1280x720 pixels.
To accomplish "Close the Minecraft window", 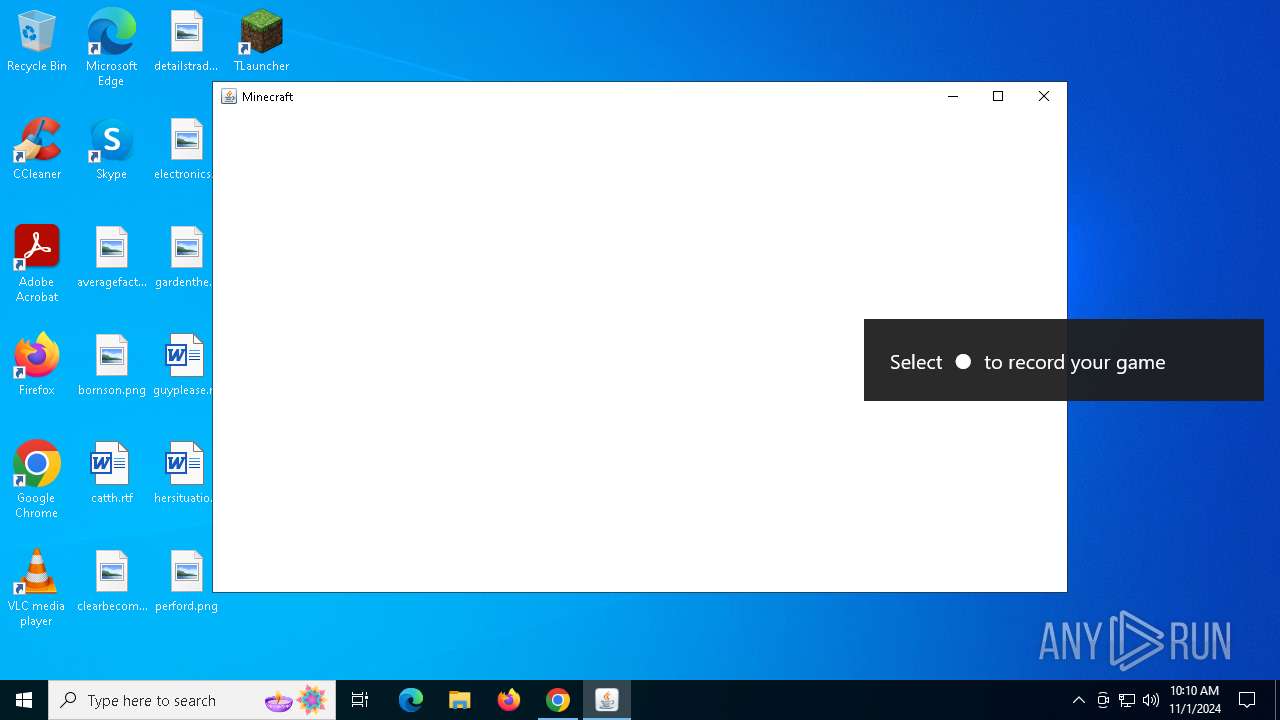I will [1044, 97].
